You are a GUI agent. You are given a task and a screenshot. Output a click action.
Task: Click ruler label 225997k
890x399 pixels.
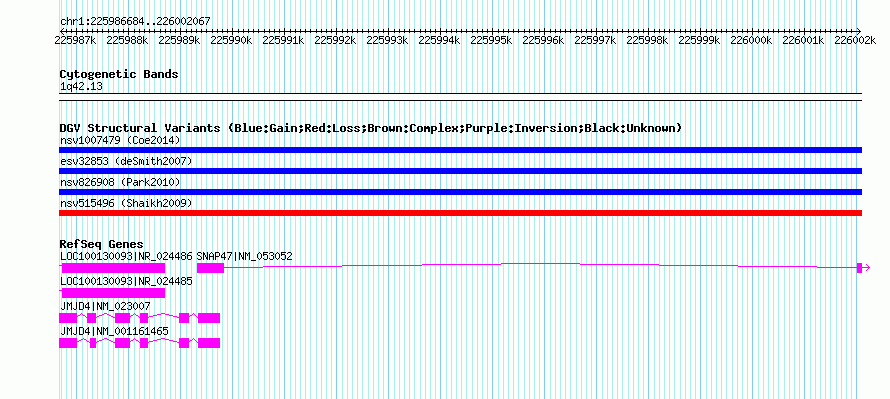point(595,40)
